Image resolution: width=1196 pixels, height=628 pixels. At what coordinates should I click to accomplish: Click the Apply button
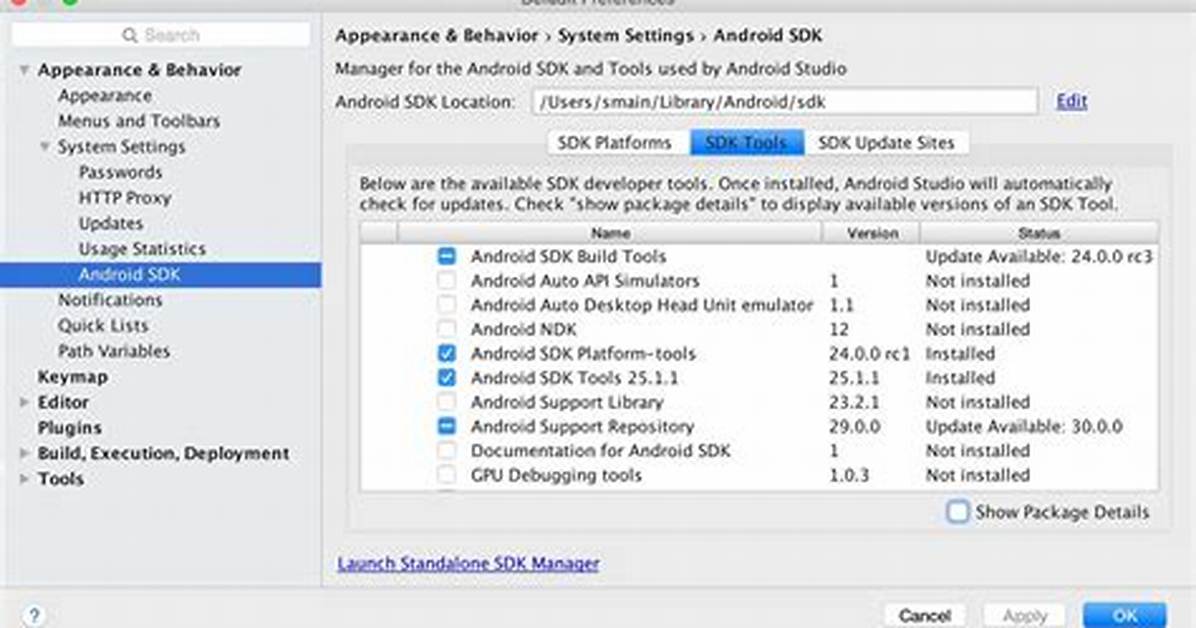(x=1025, y=615)
